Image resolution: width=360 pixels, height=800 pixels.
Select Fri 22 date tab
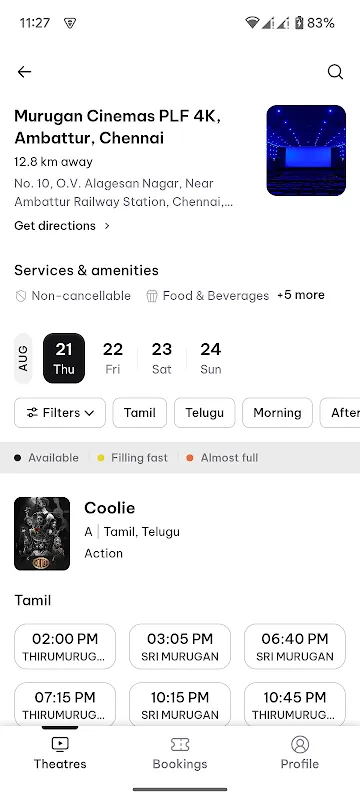113,358
